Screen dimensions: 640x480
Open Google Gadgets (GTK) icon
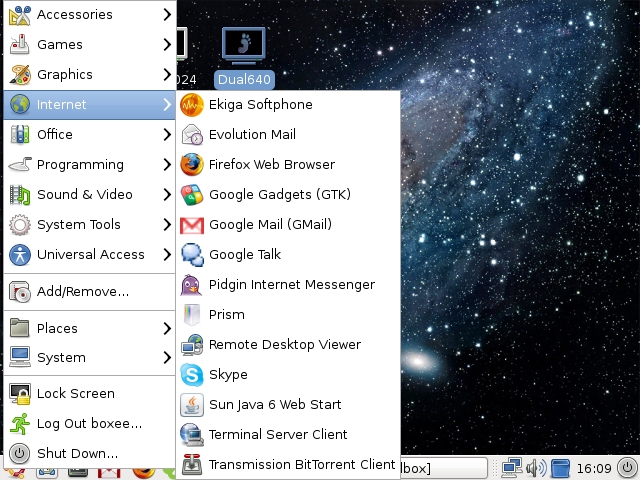pyautogui.click(x=192, y=195)
